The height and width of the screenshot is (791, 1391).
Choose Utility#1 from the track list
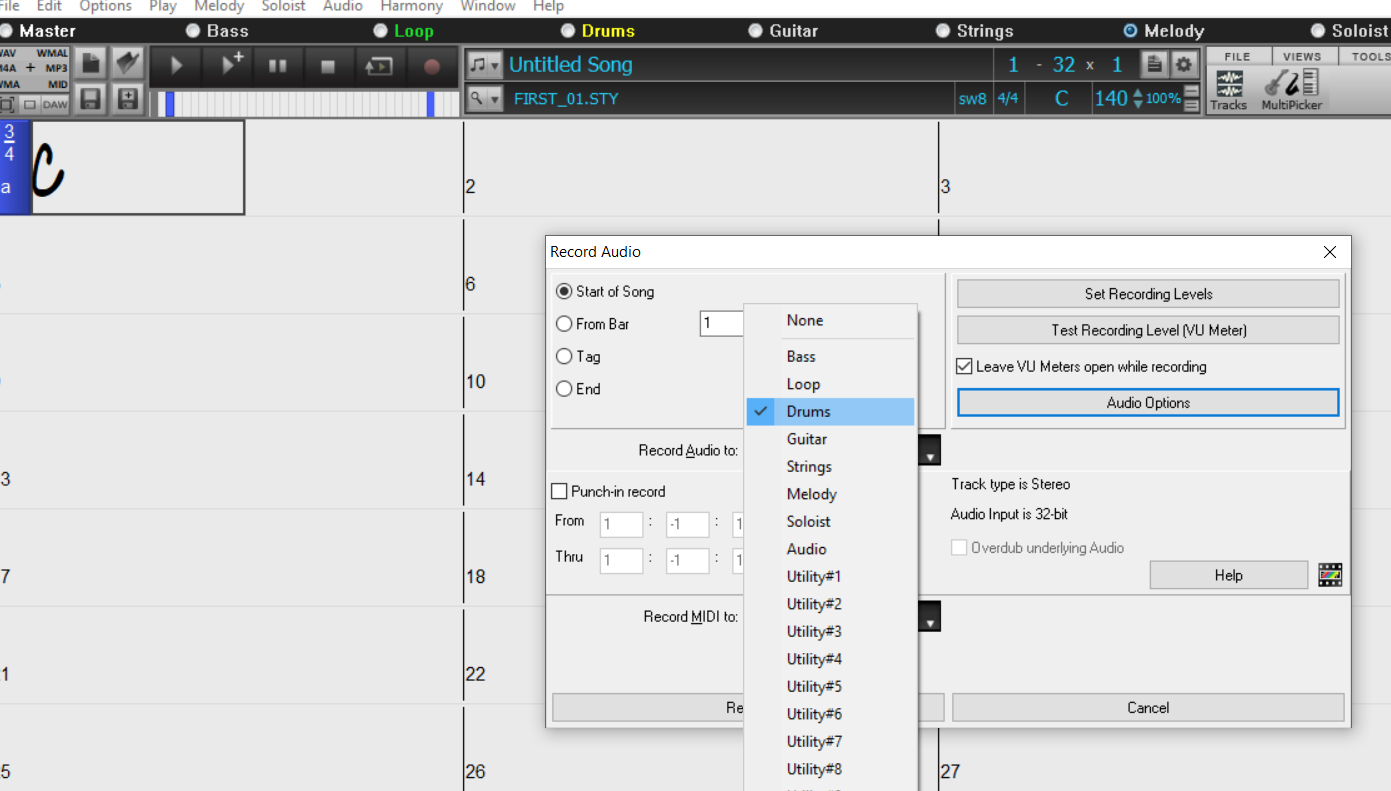click(x=831, y=577)
